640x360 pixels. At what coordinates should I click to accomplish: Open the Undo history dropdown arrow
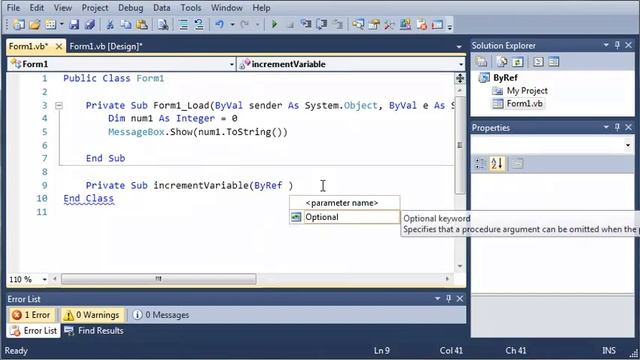tap(232, 25)
